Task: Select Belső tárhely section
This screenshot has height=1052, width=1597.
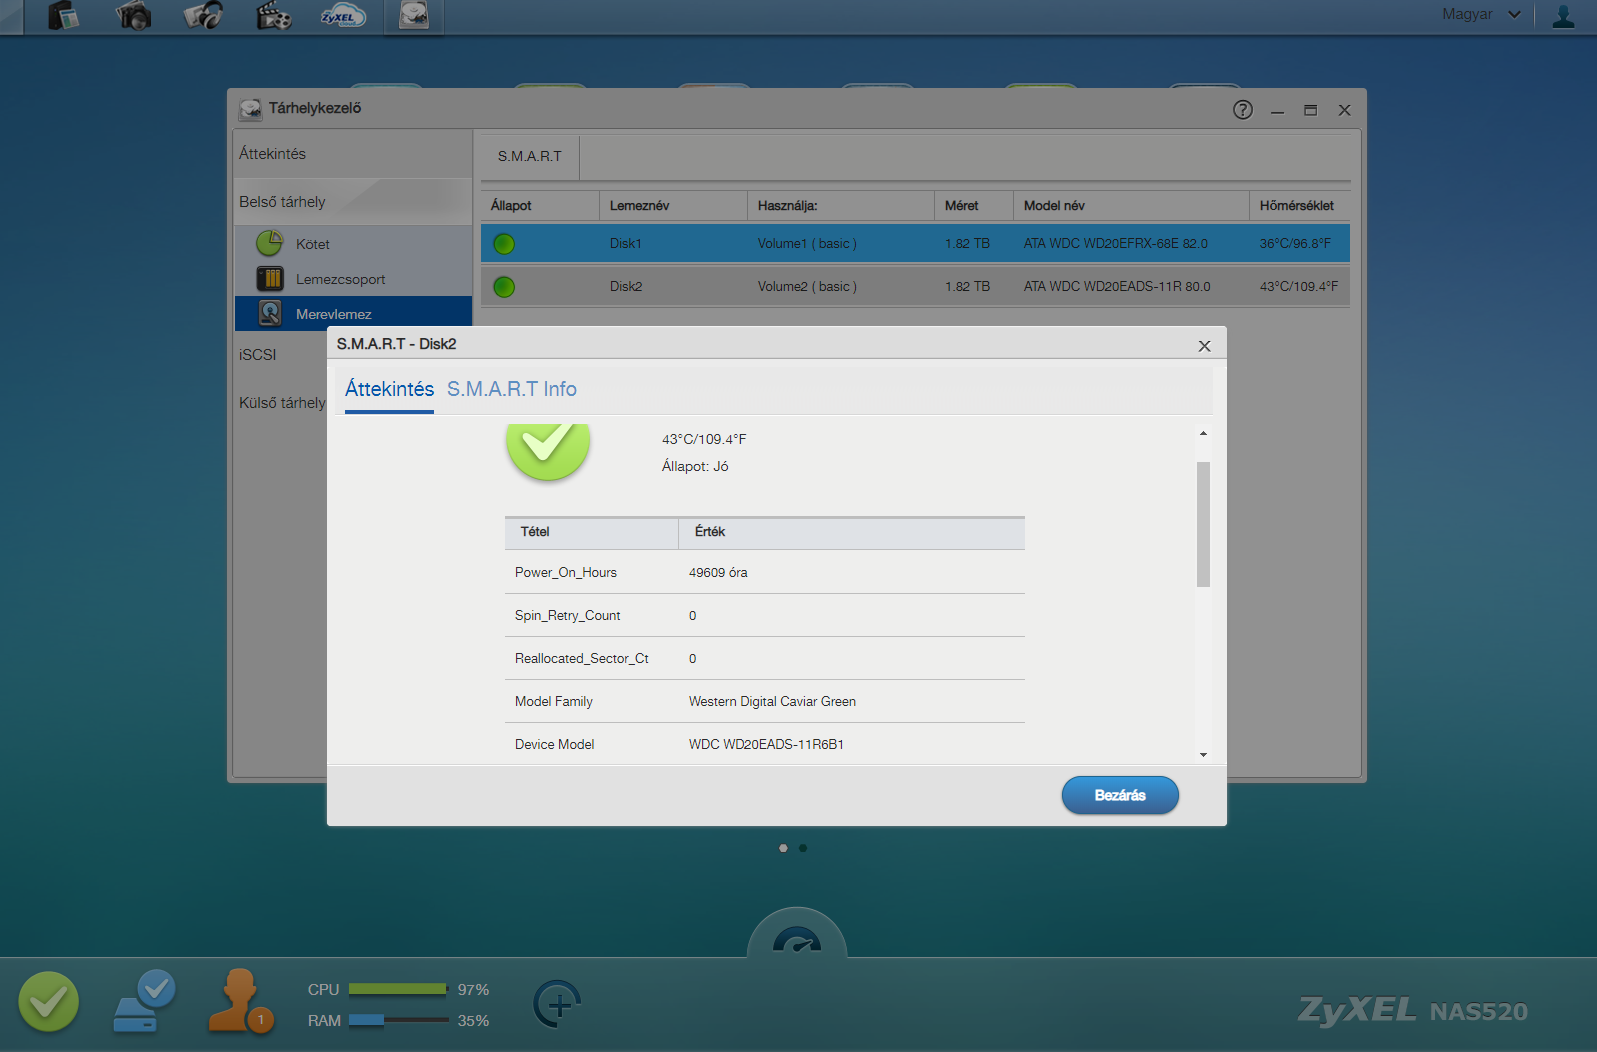Action: tap(352, 202)
